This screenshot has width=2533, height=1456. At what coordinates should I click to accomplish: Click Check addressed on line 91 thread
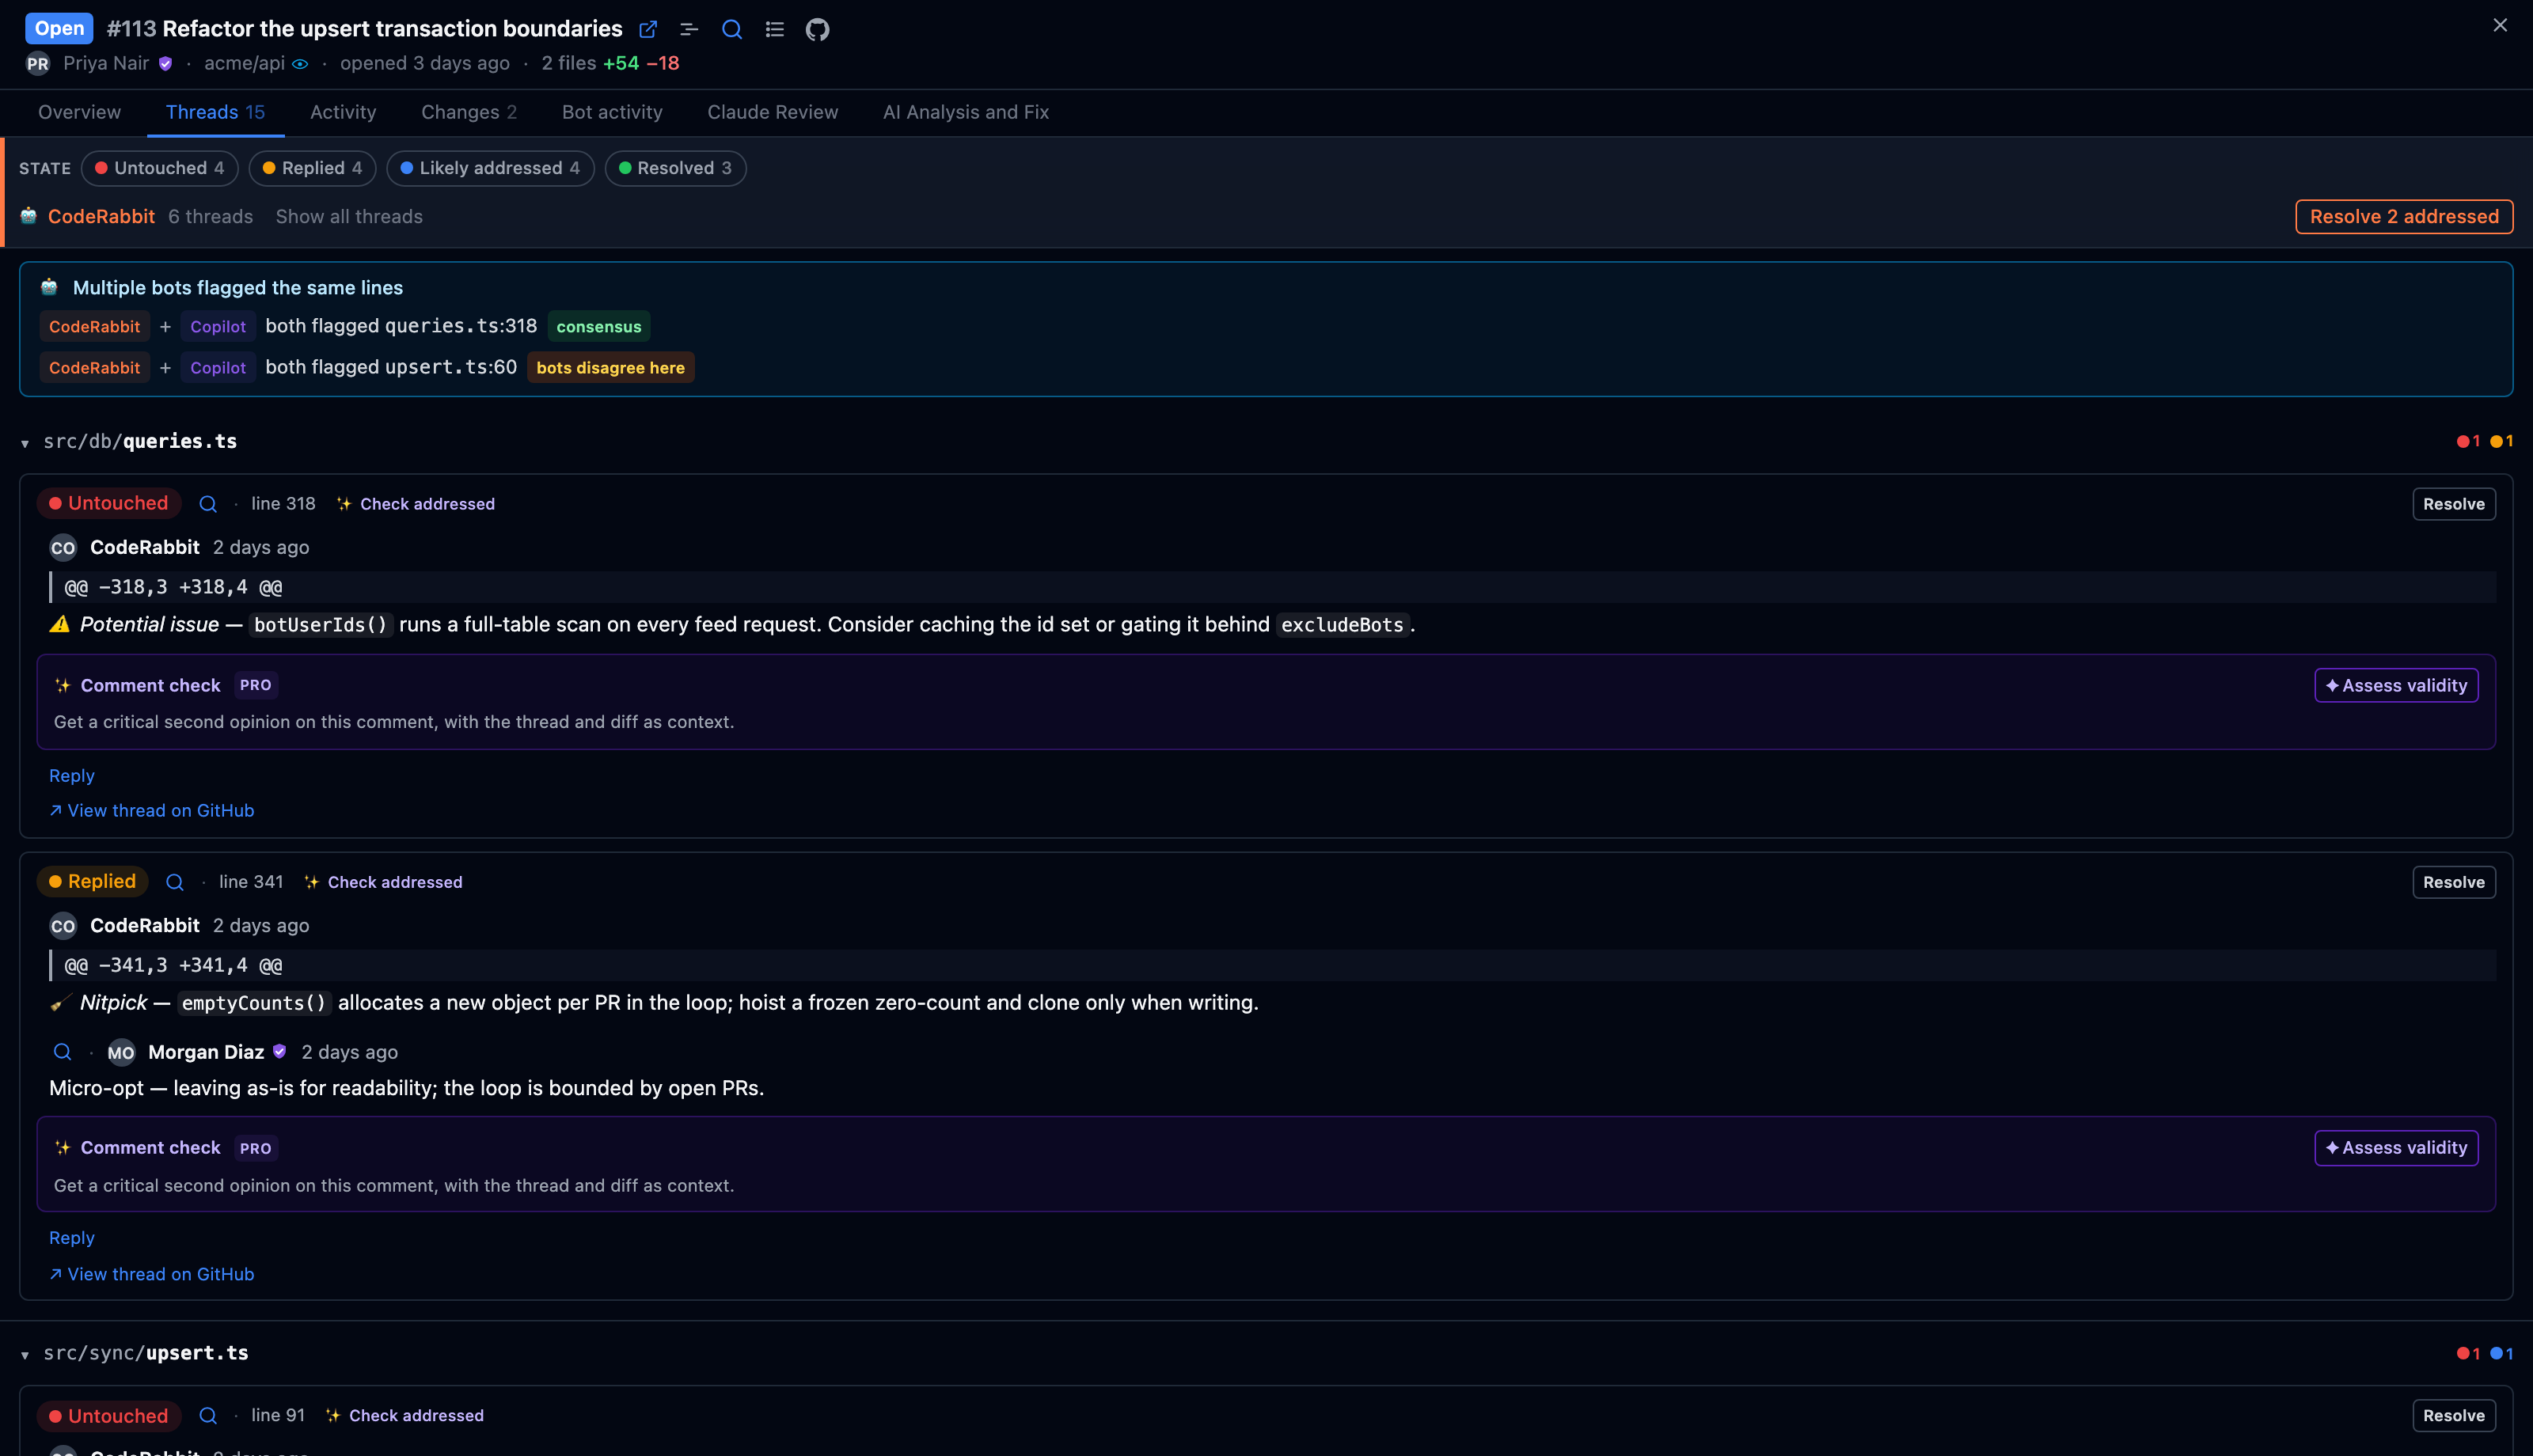405,1416
